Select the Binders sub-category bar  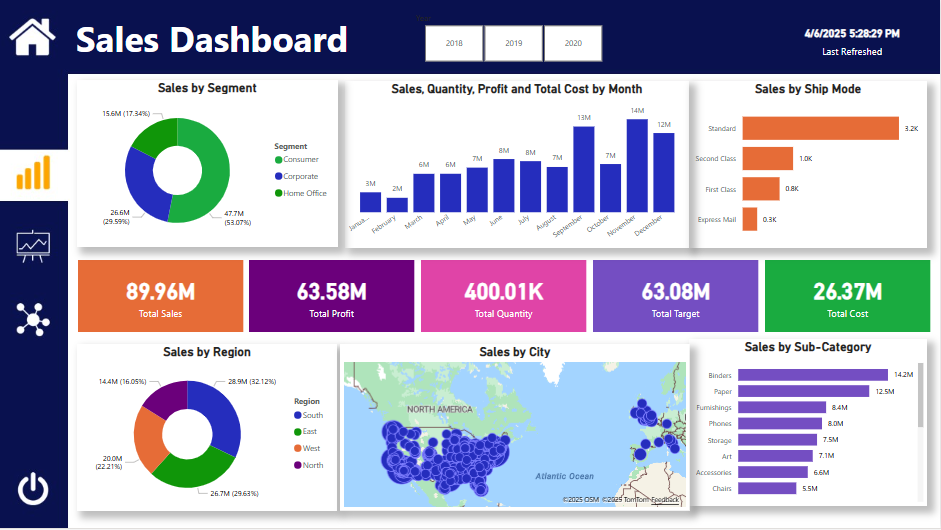pyautogui.click(x=813, y=375)
